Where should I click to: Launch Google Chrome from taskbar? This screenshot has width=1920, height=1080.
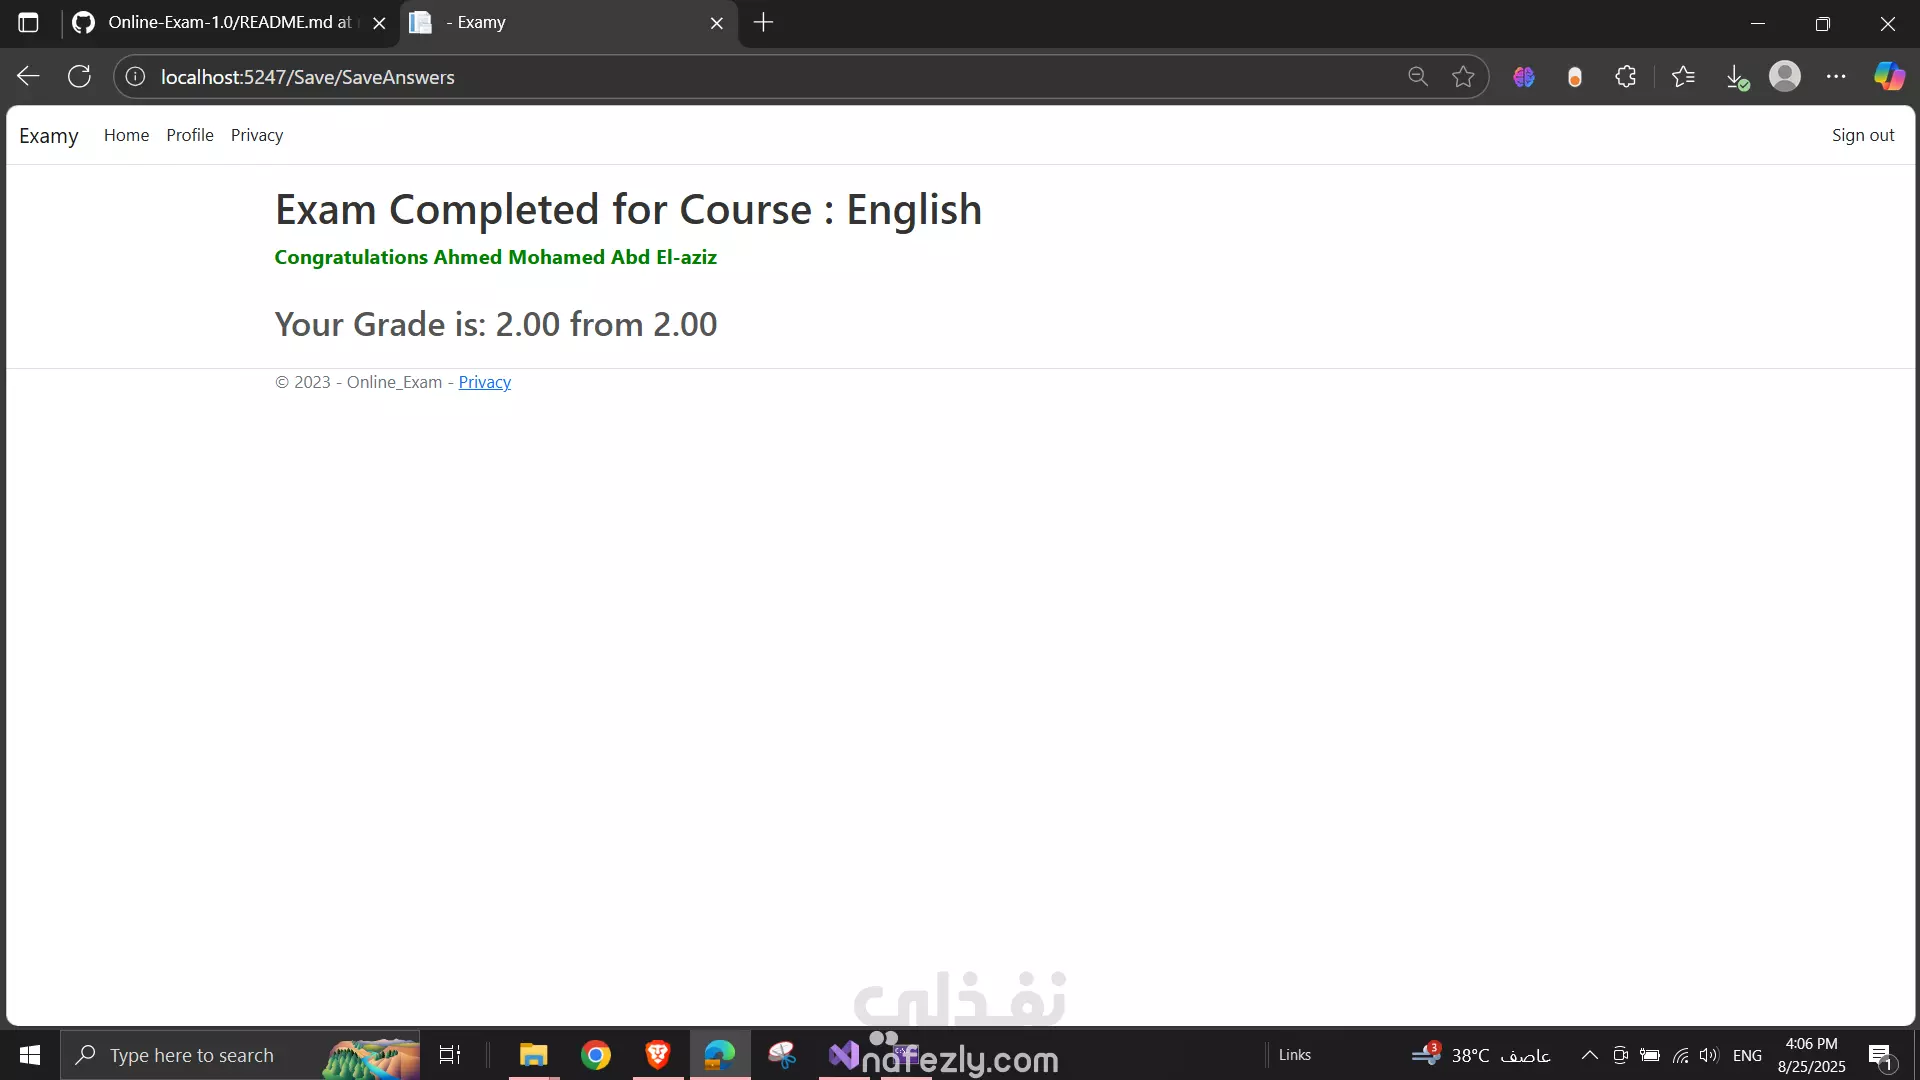point(596,1055)
